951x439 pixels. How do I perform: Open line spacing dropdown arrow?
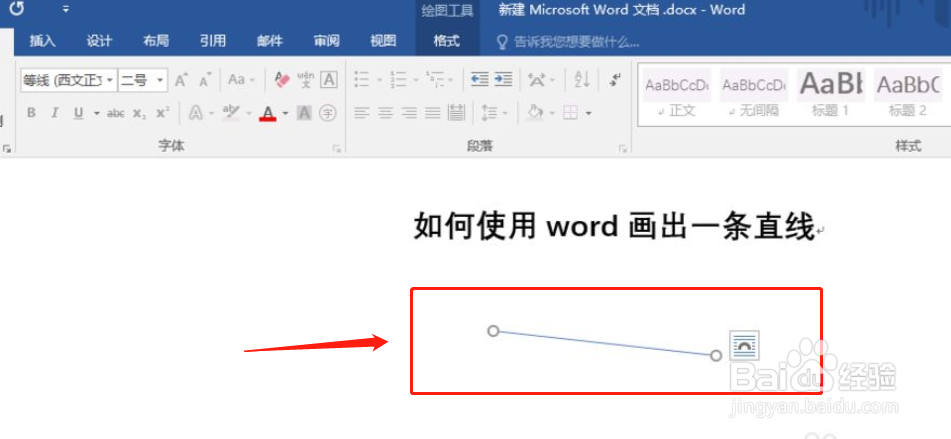point(505,113)
